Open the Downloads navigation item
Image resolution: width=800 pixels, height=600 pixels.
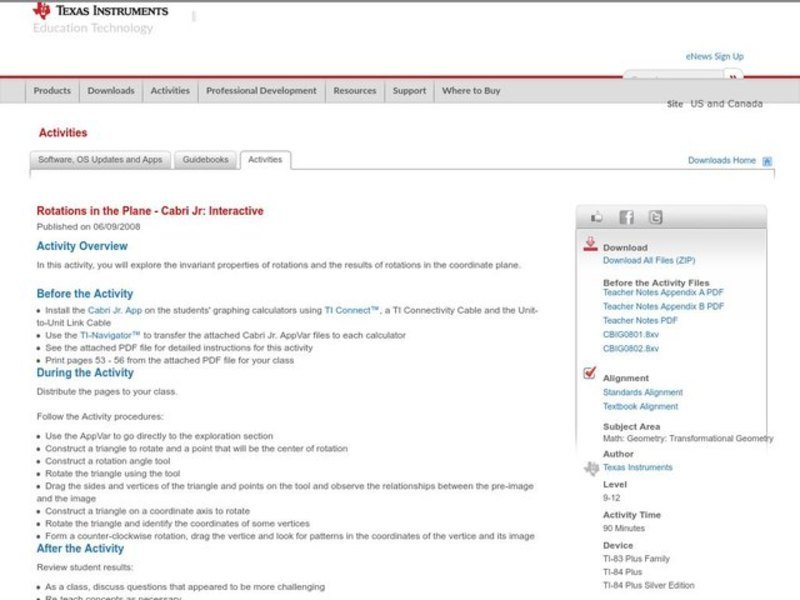[x=110, y=91]
